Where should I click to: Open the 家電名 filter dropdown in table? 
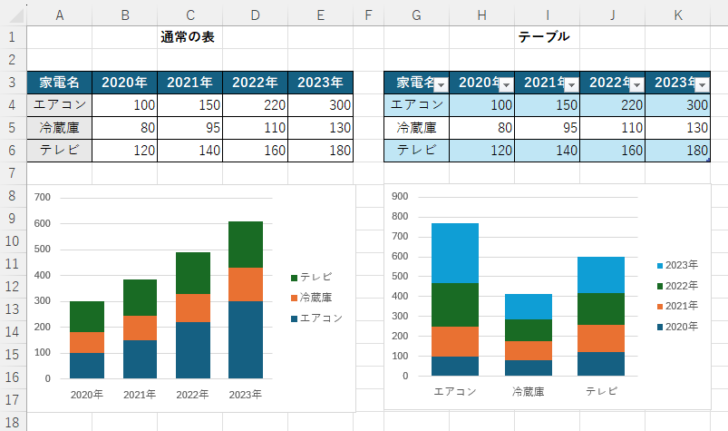[x=440, y=85]
